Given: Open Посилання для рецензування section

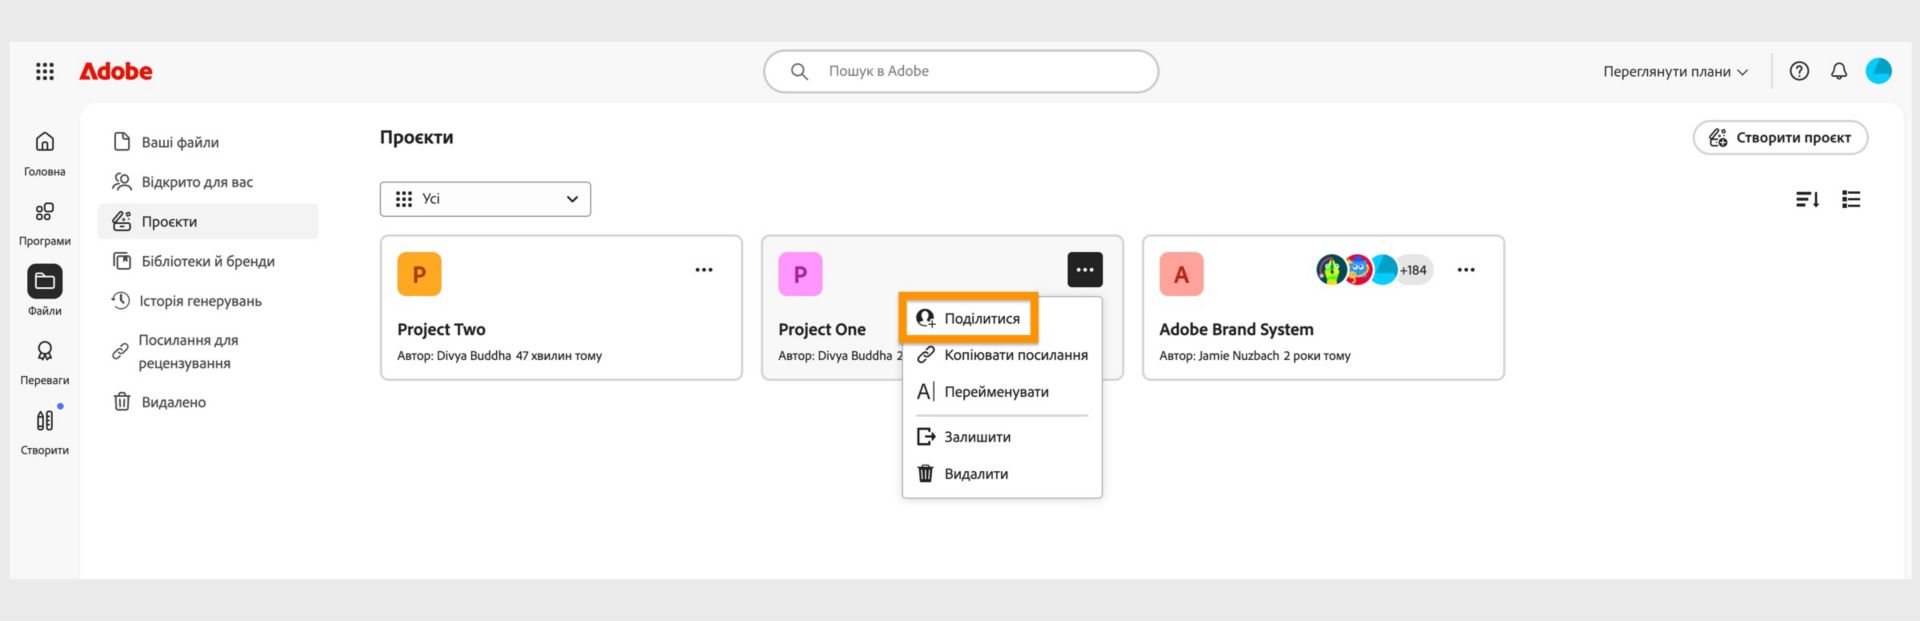Looking at the screenshot, I should pyautogui.click(x=208, y=351).
